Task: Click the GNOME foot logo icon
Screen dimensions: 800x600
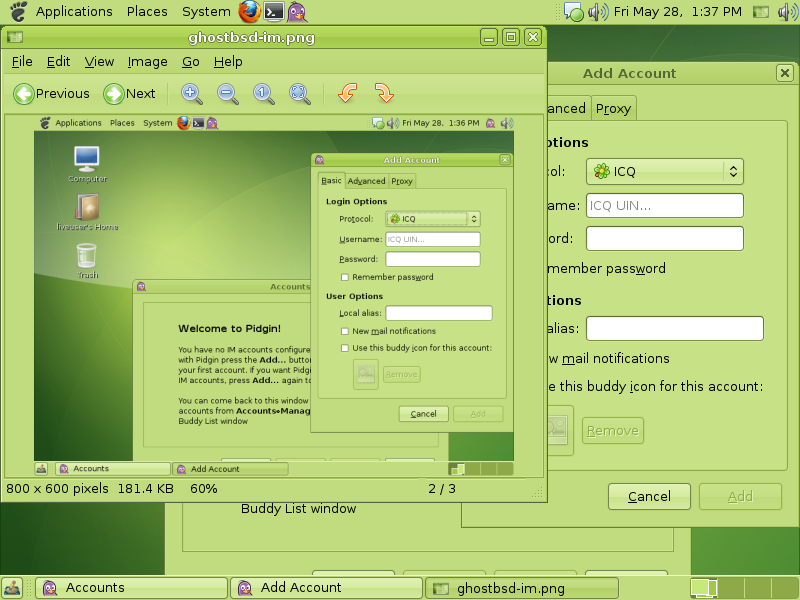Action: tap(18, 11)
